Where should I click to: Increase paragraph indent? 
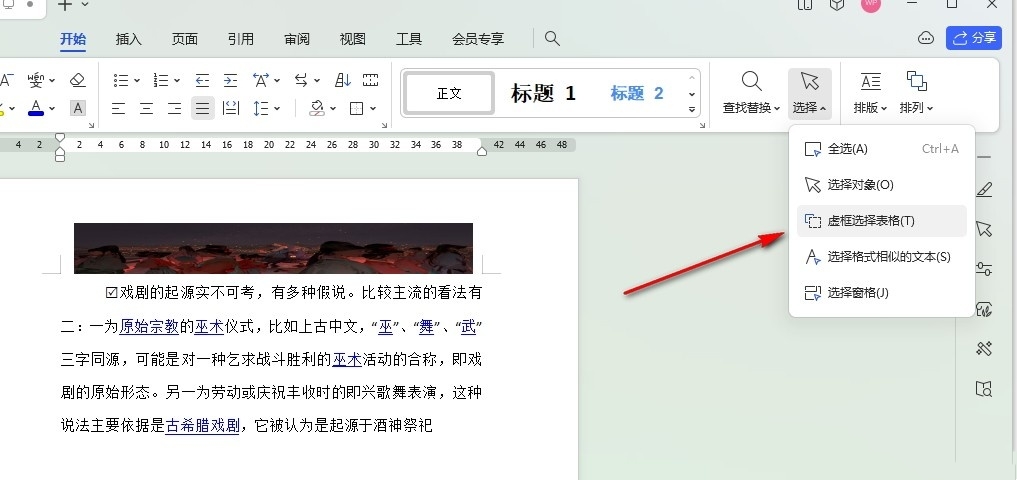[x=230, y=80]
